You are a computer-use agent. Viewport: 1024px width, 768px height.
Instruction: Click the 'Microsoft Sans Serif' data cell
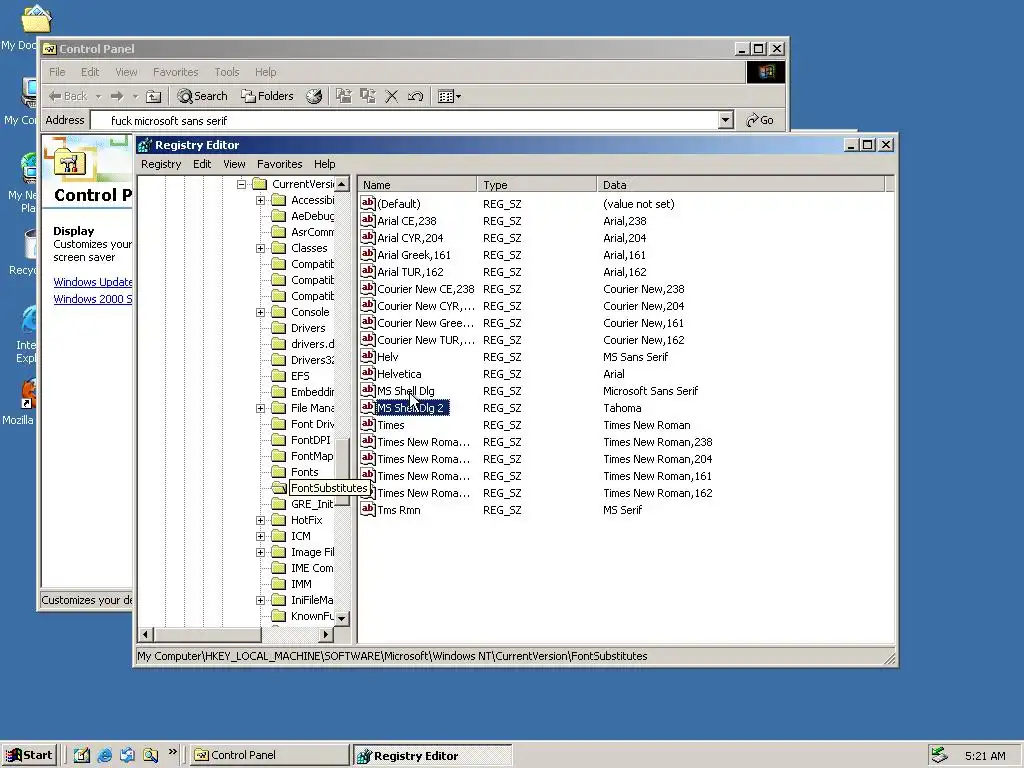[650, 391]
